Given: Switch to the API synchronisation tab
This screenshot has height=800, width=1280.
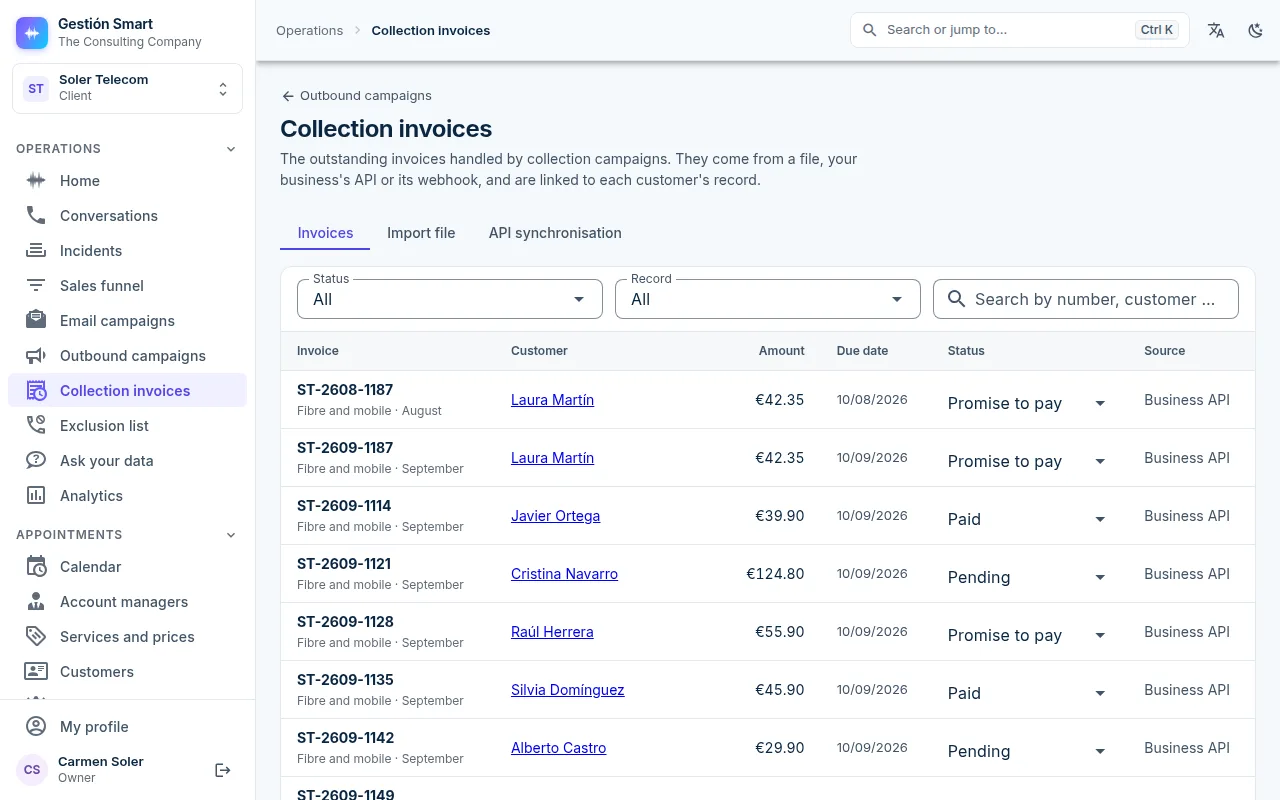Looking at the screenshot, I should (555, 233).
